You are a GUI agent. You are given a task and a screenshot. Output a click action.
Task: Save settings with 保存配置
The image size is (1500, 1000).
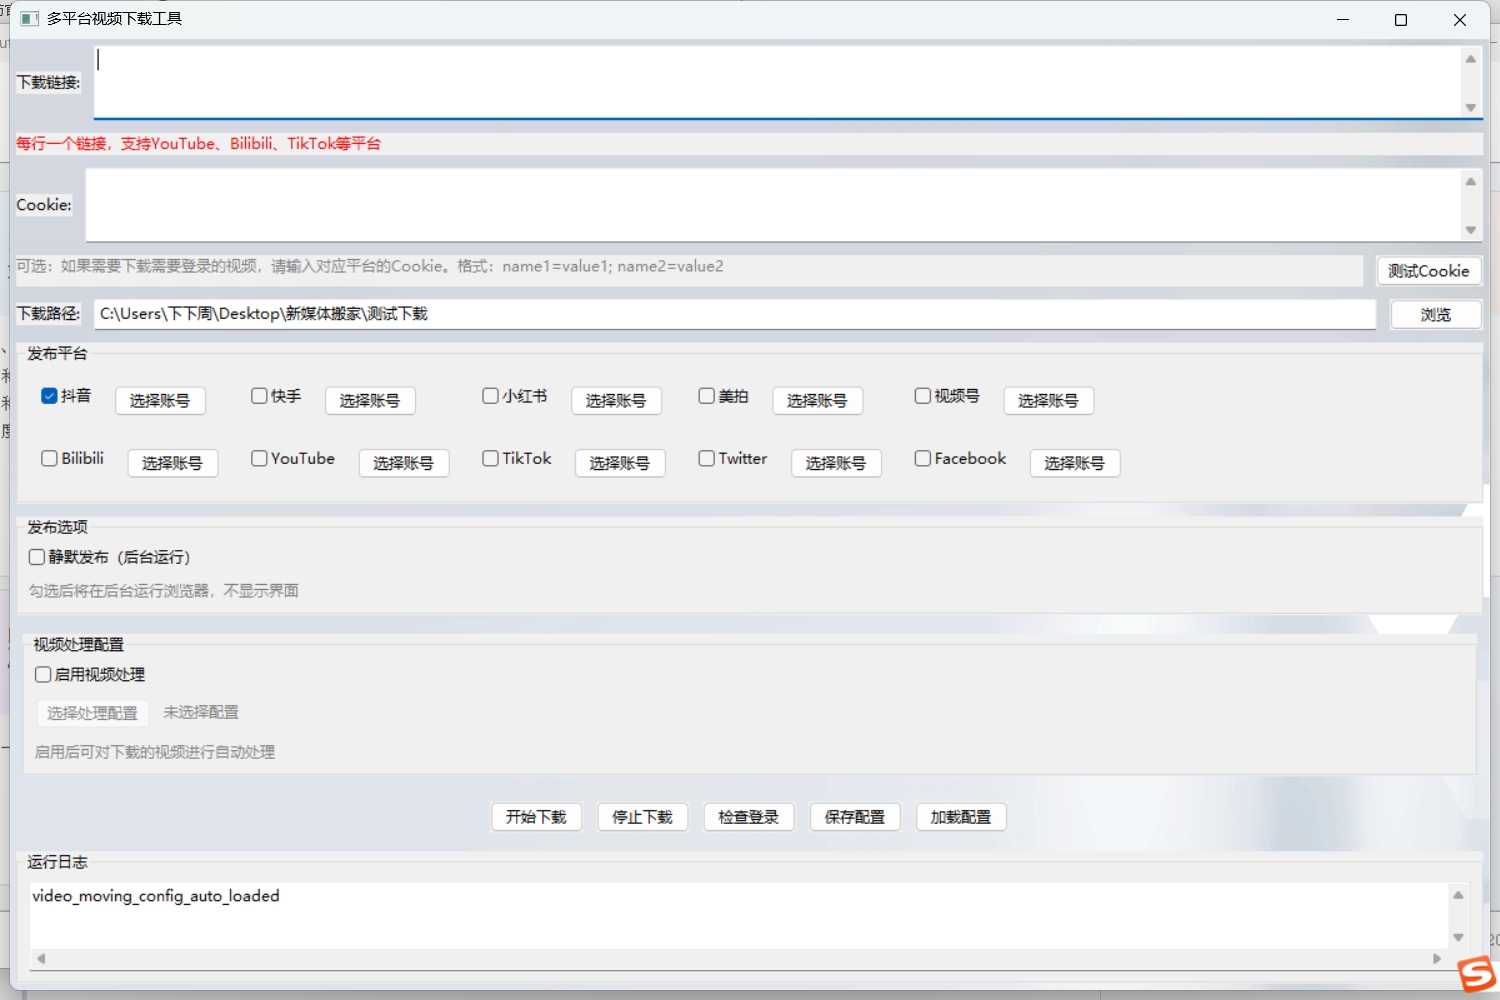point(855,817)
